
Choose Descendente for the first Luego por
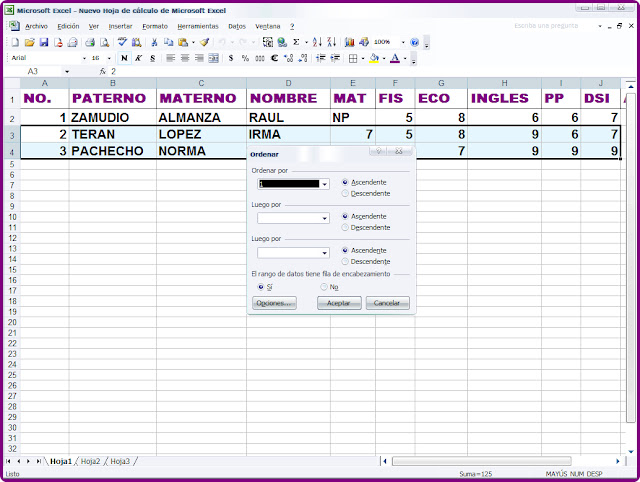click(x=345, y=227)
